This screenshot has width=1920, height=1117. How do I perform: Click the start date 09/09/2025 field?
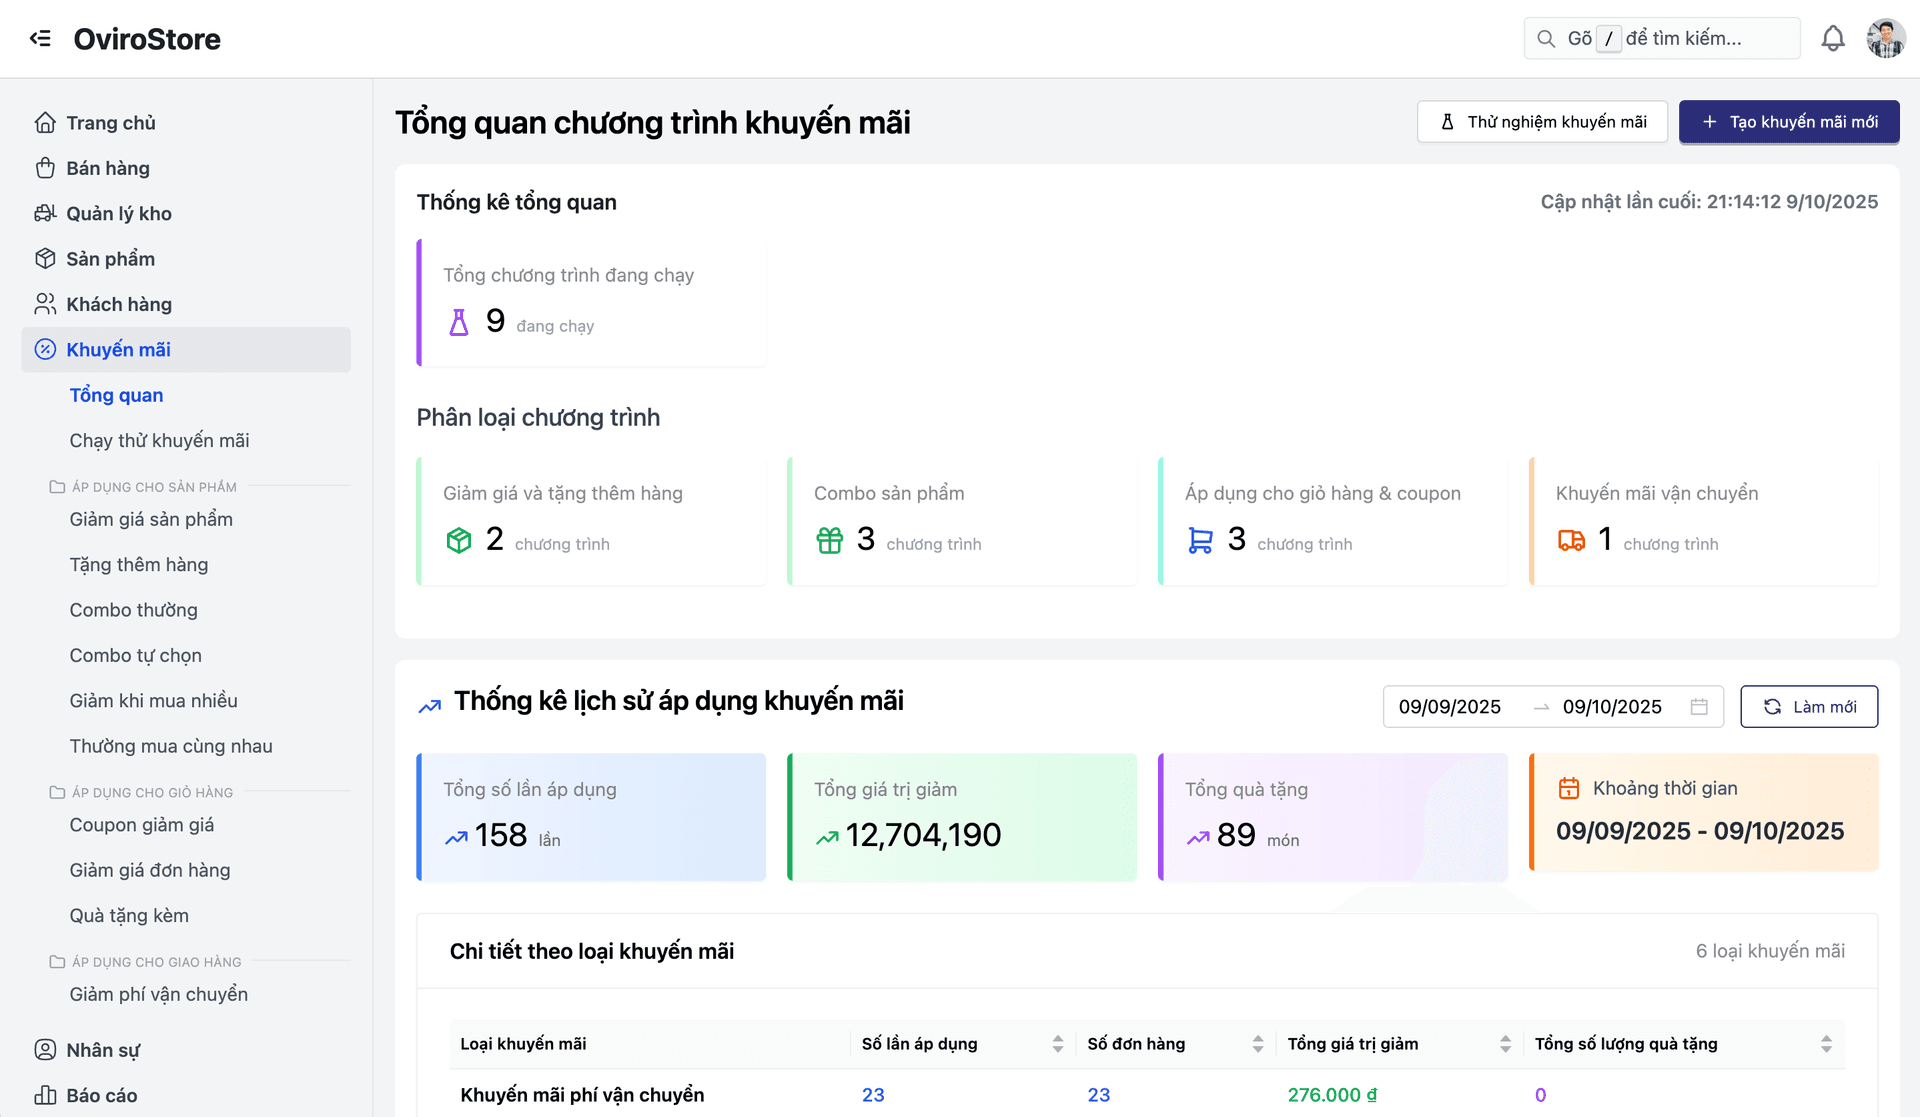point(1449,707)
